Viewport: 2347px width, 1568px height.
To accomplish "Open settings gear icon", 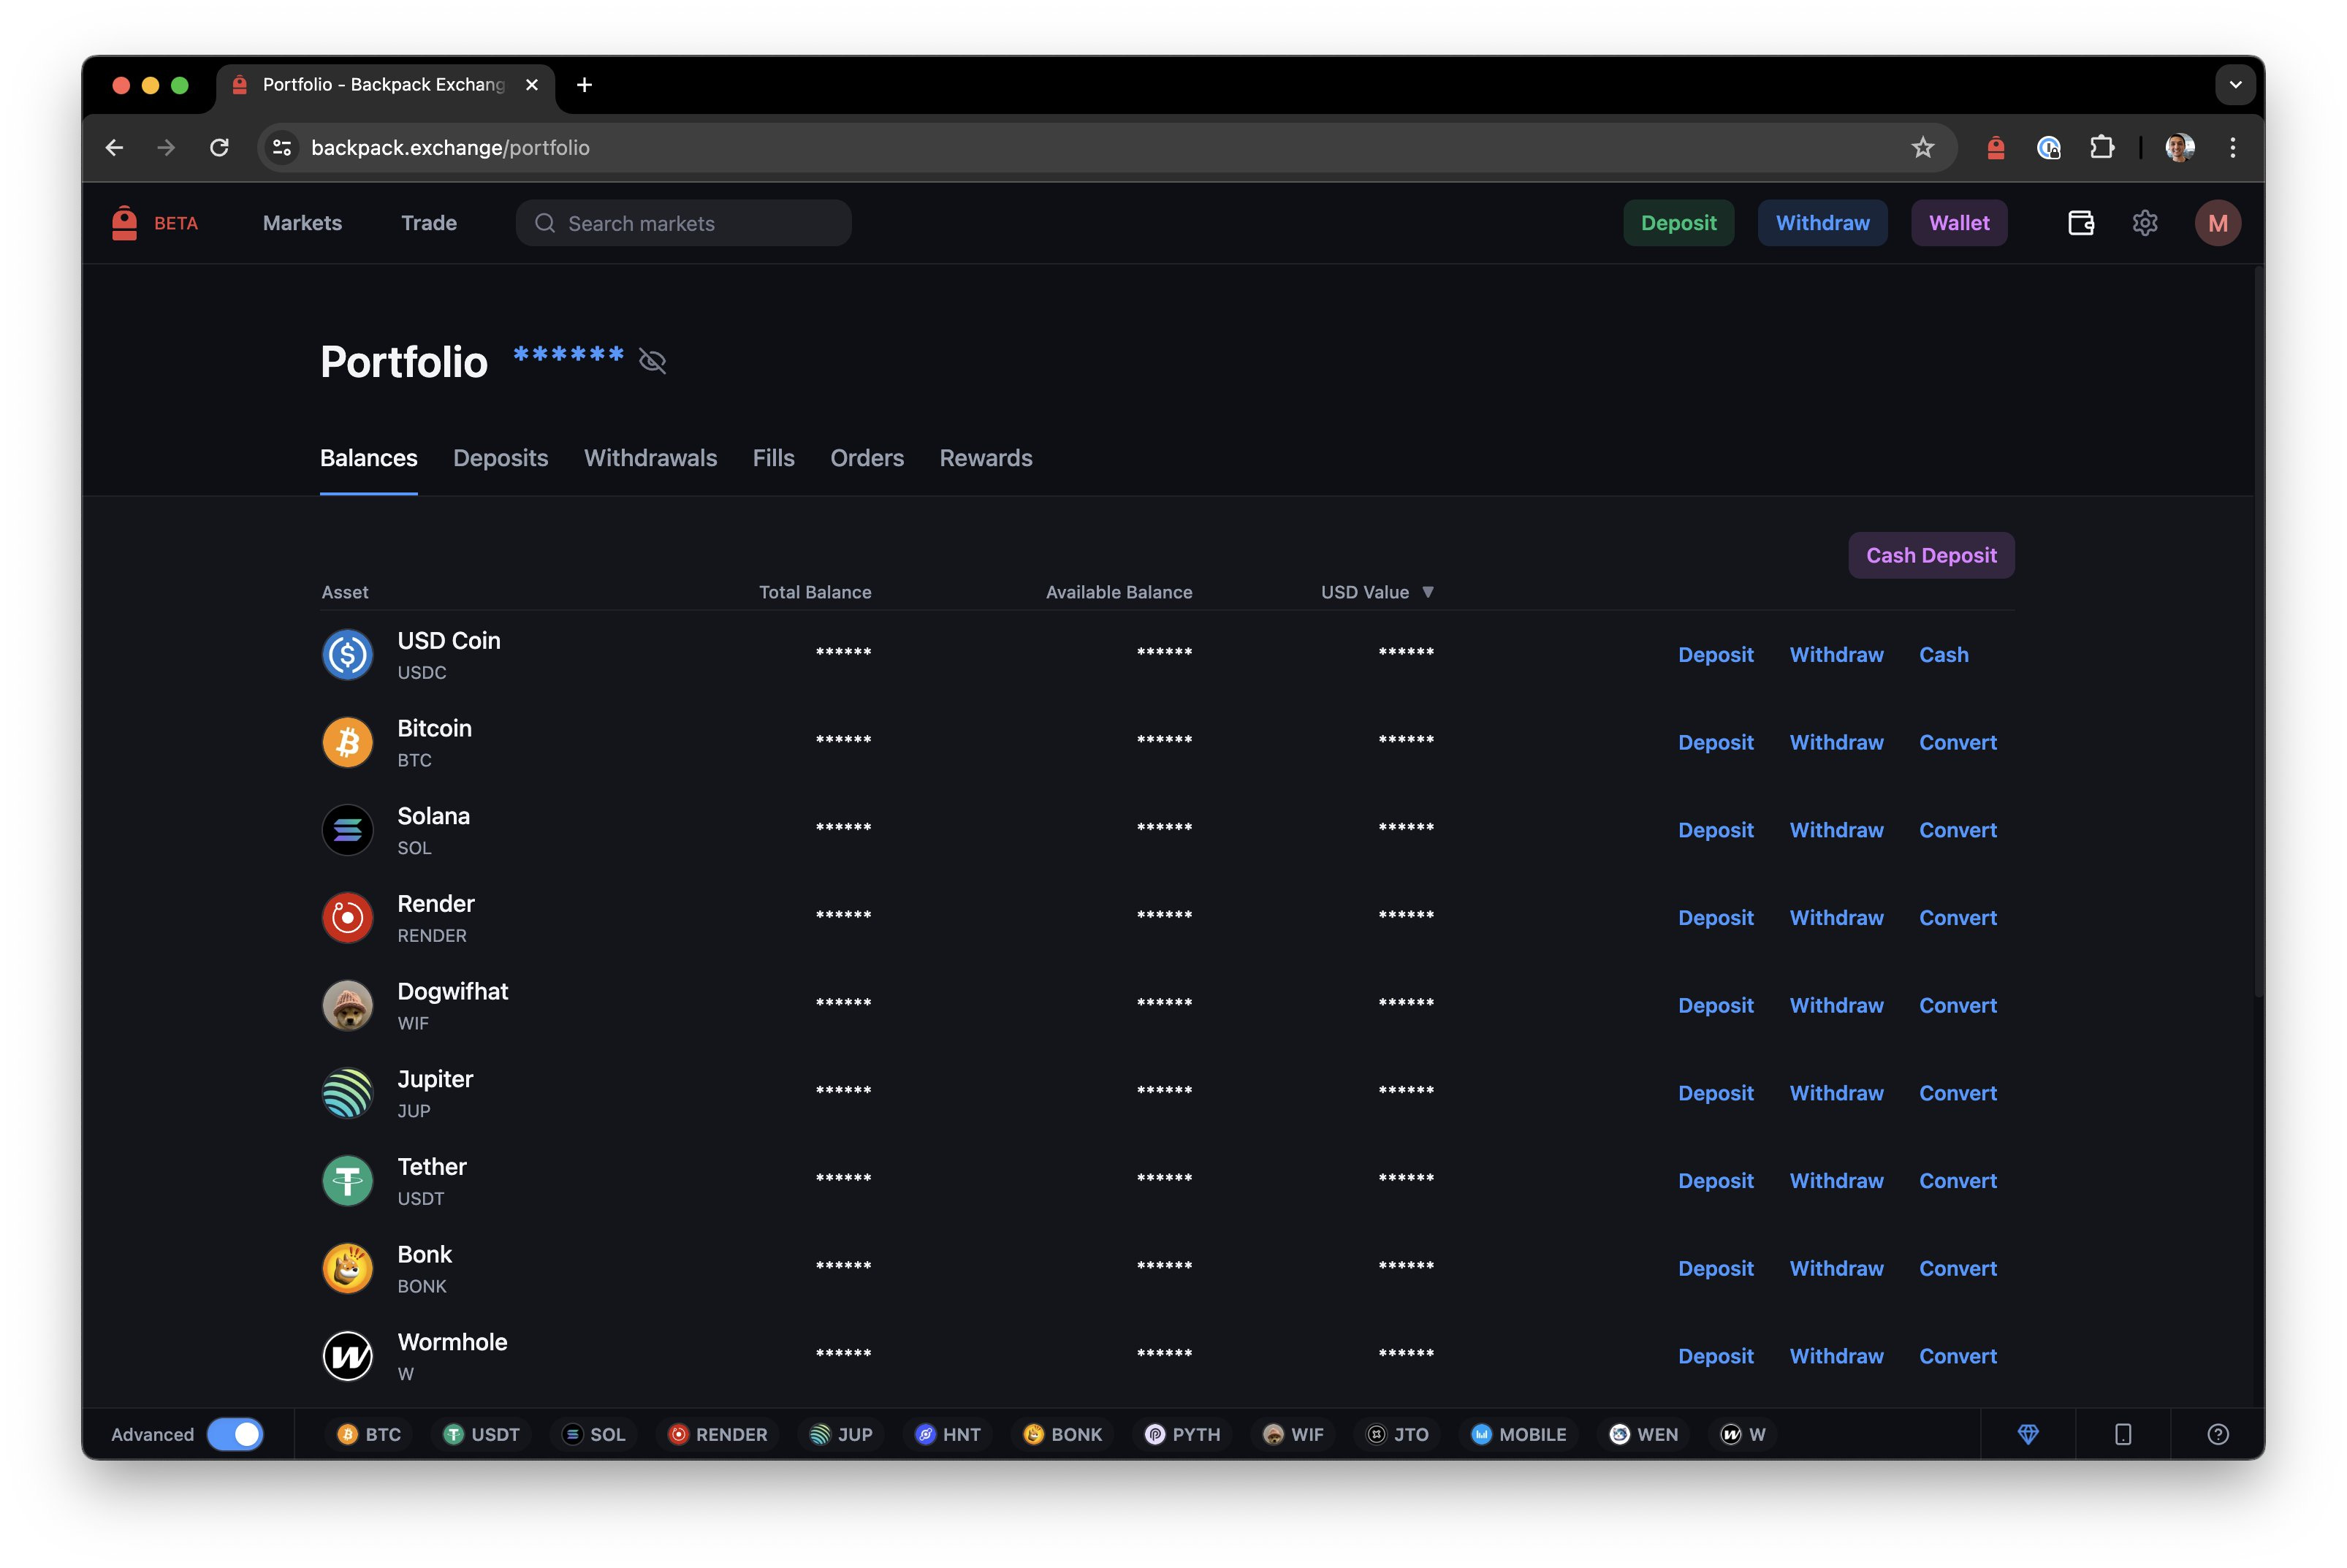I will (2145, 223).
